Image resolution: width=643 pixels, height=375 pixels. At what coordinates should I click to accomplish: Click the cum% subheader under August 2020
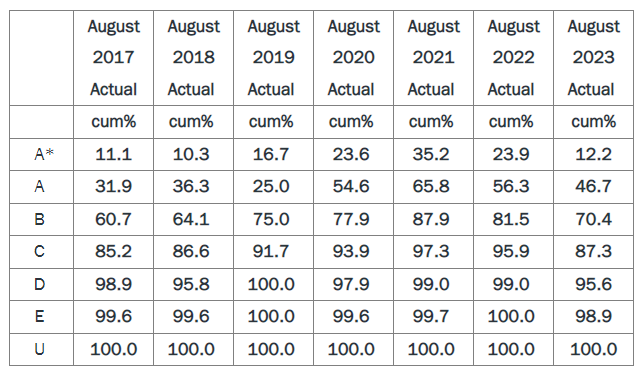(351, 122)
